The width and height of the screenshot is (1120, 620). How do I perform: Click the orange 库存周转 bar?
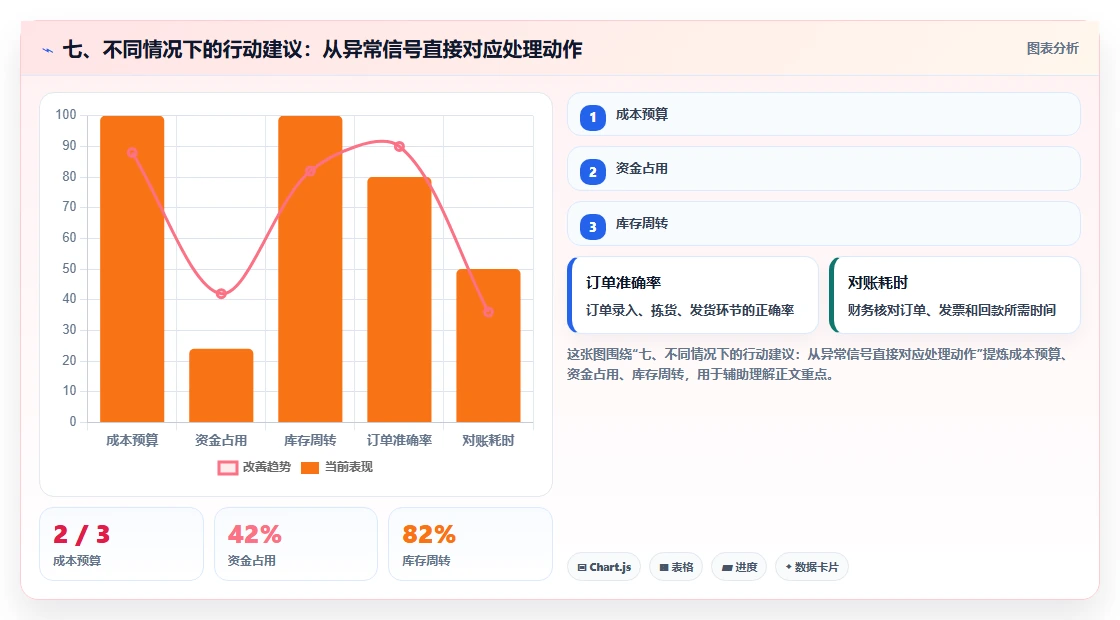pyautogui.click(x=310, y=269)
